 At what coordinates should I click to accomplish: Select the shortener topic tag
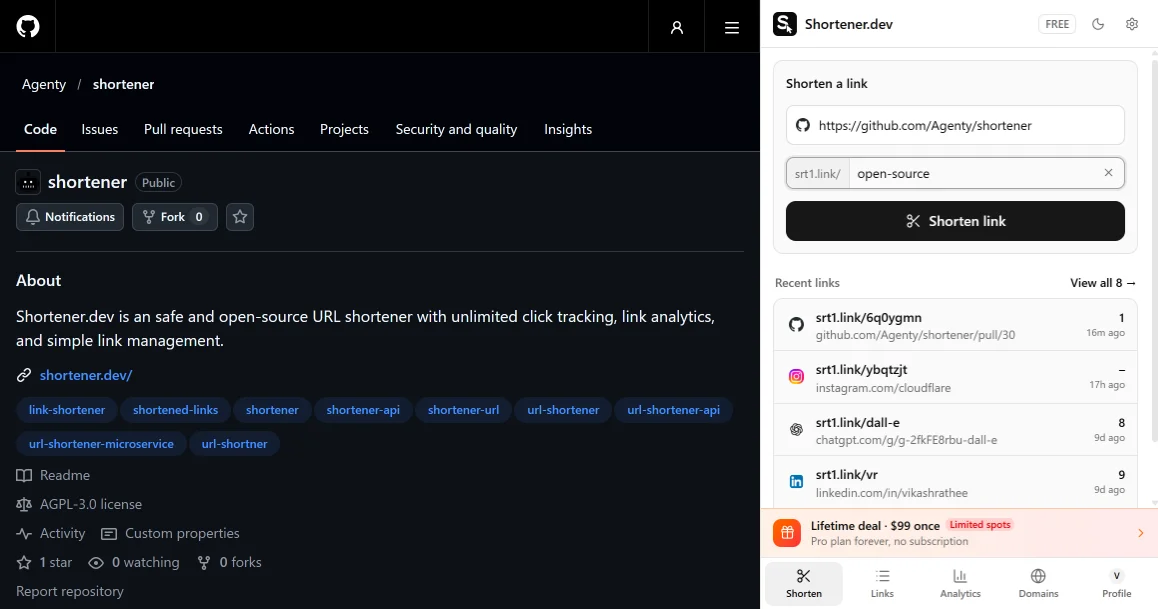coord(273,410)
